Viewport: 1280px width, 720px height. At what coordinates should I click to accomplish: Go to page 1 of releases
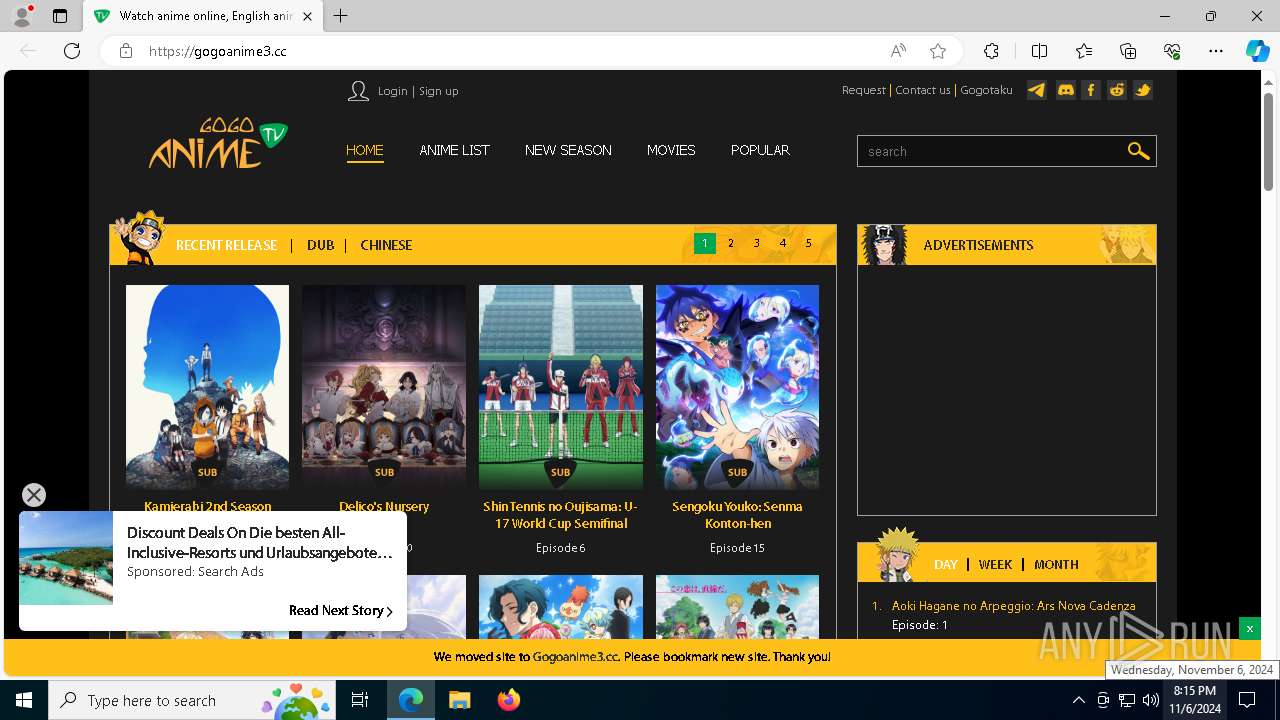coord(705,243)
